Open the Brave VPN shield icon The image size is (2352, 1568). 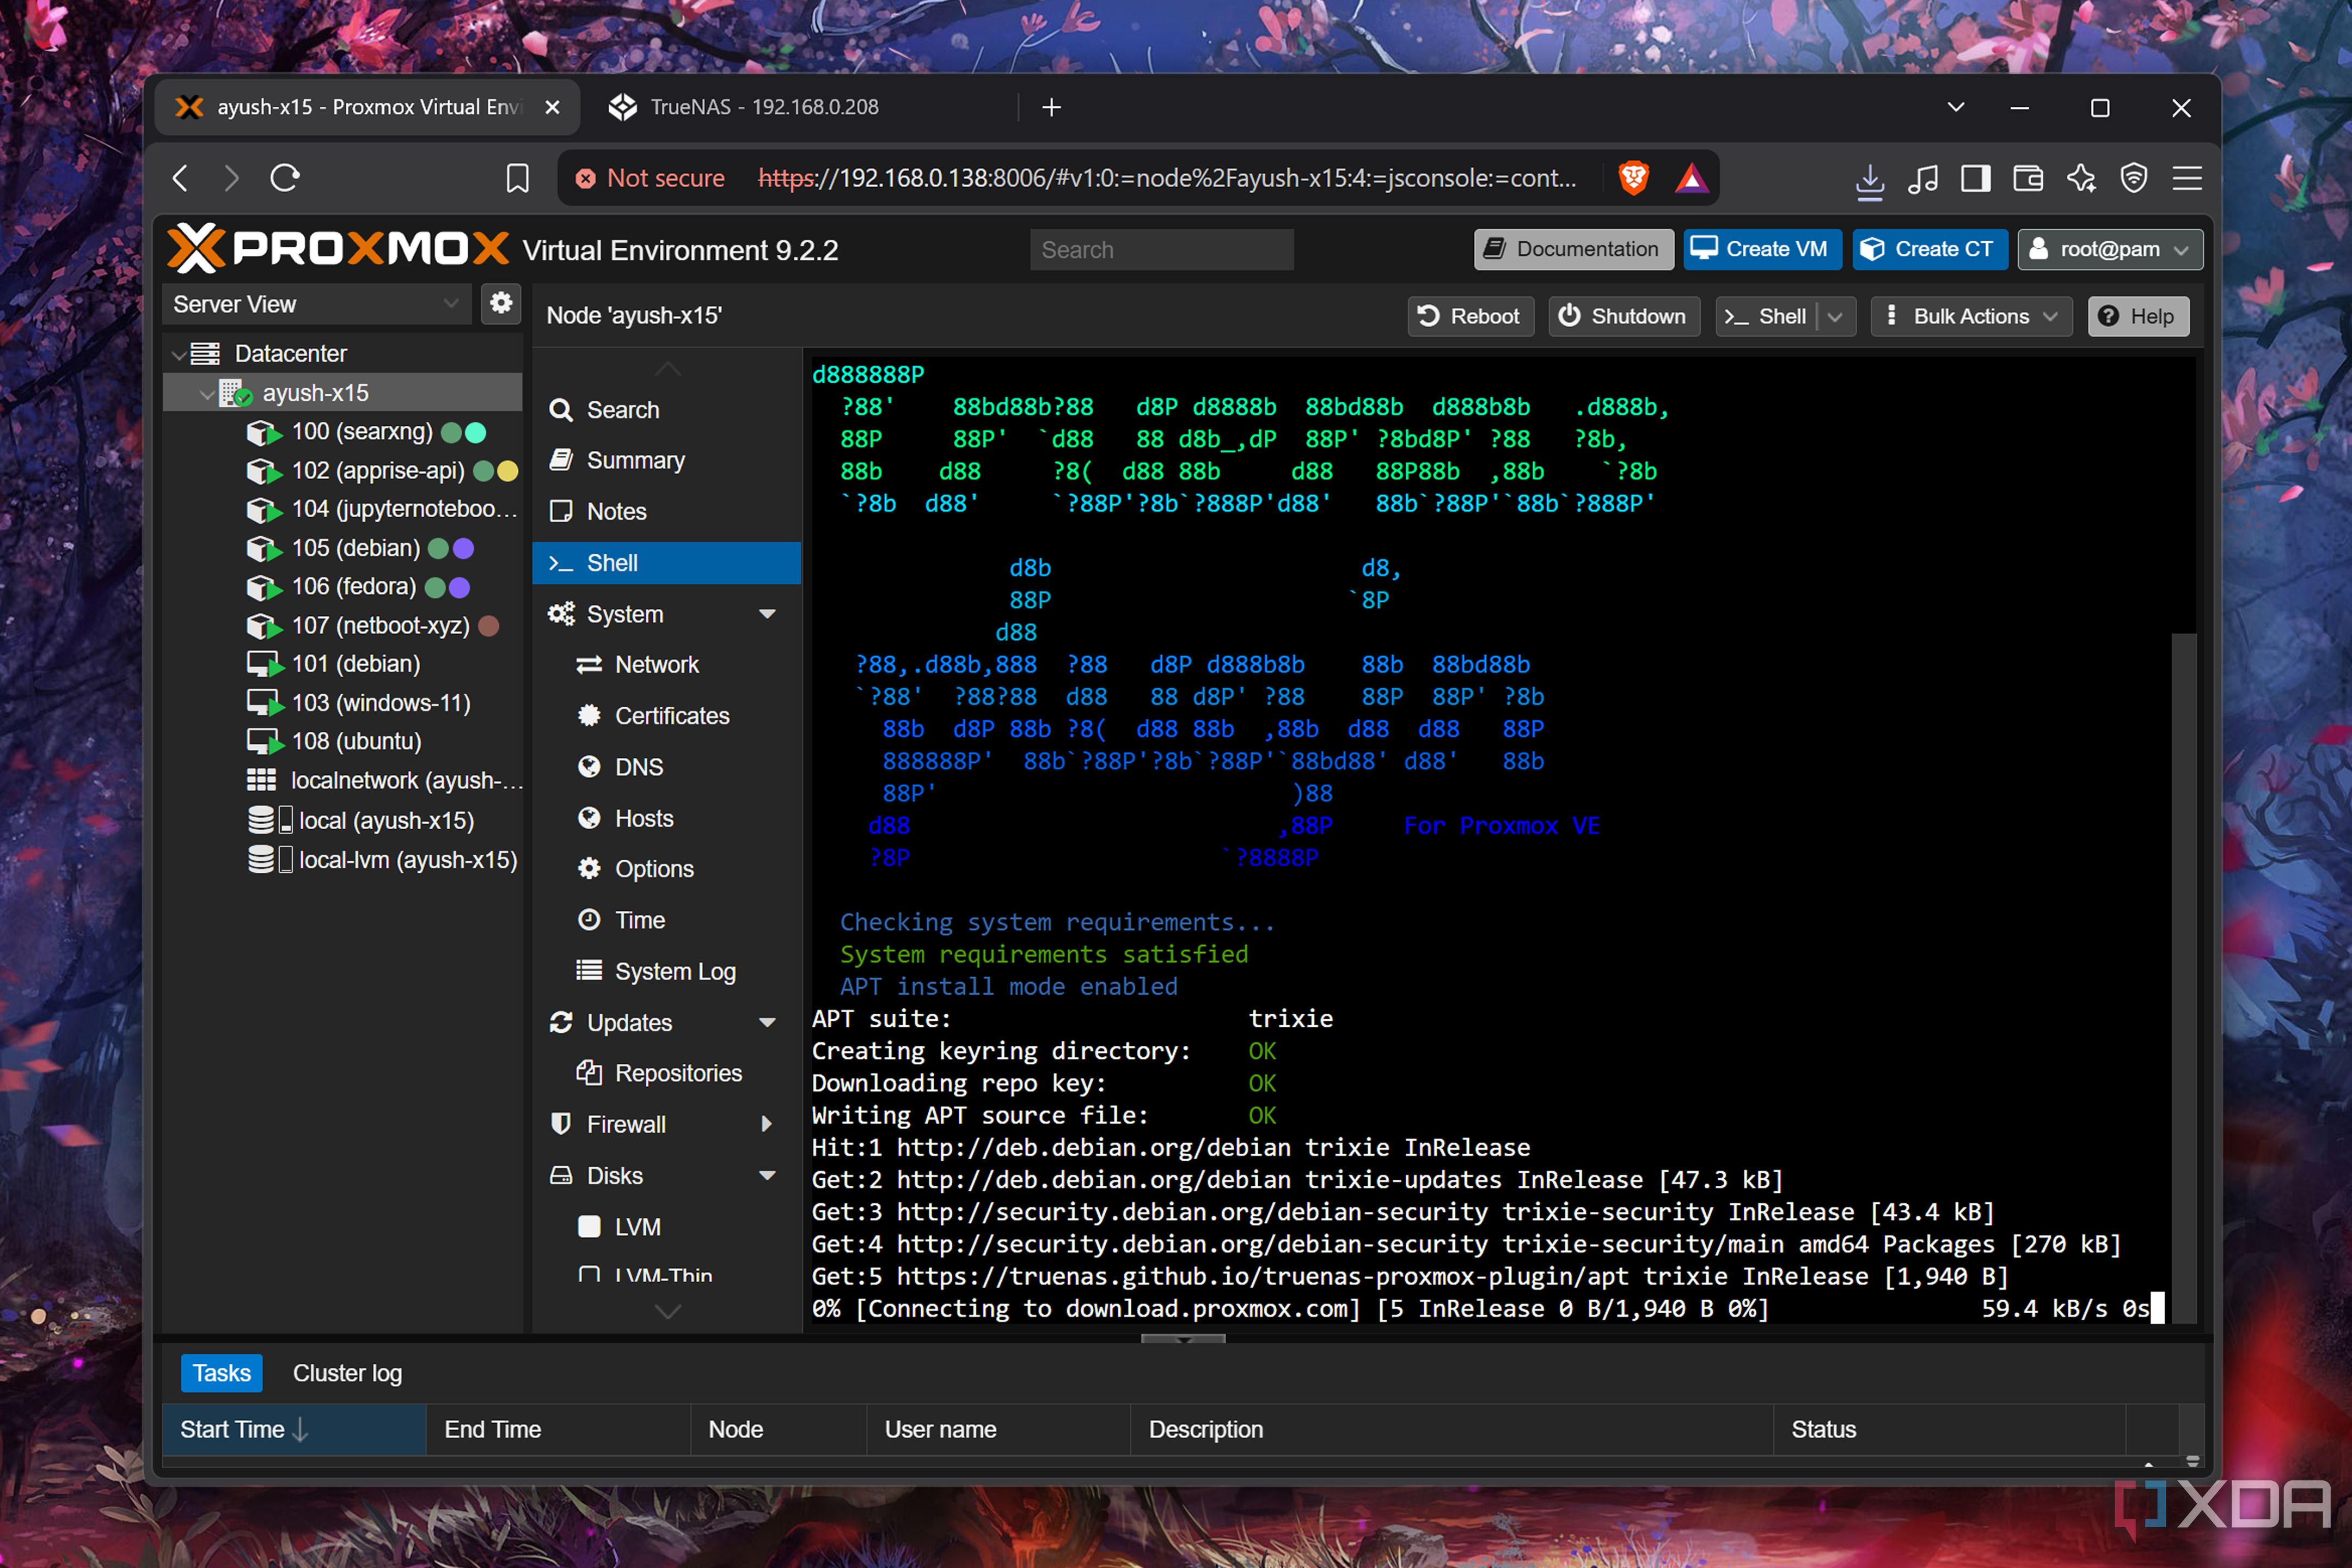[2134, 178]
